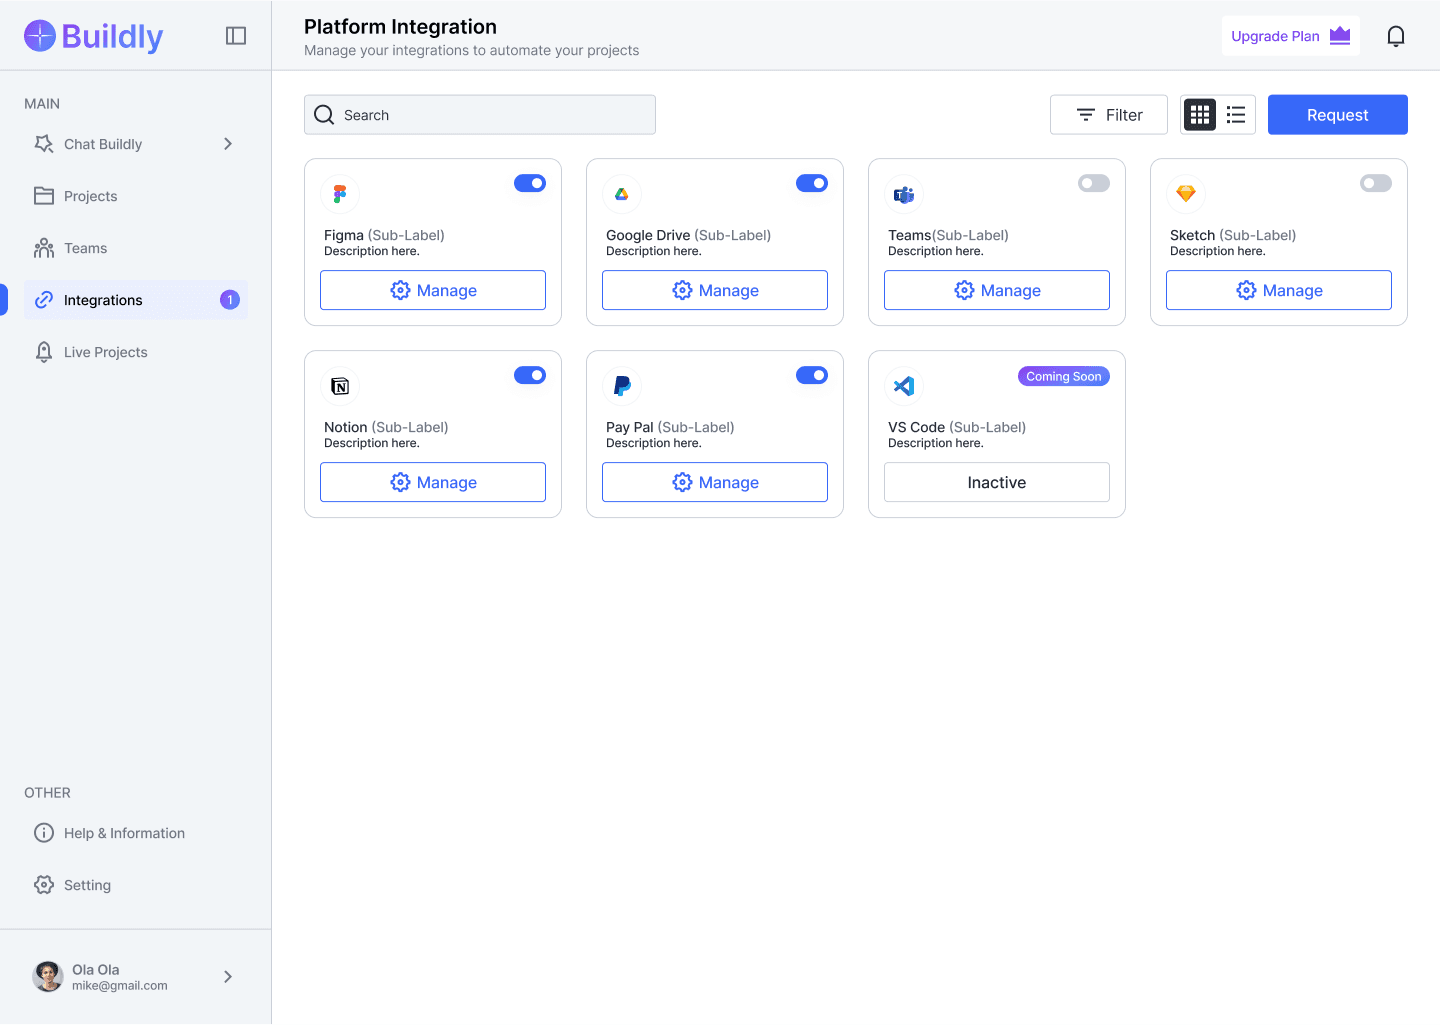Click Ola Ola's profile avatar
Viewport: 1440px width, 1025px height.
[48, 977]
